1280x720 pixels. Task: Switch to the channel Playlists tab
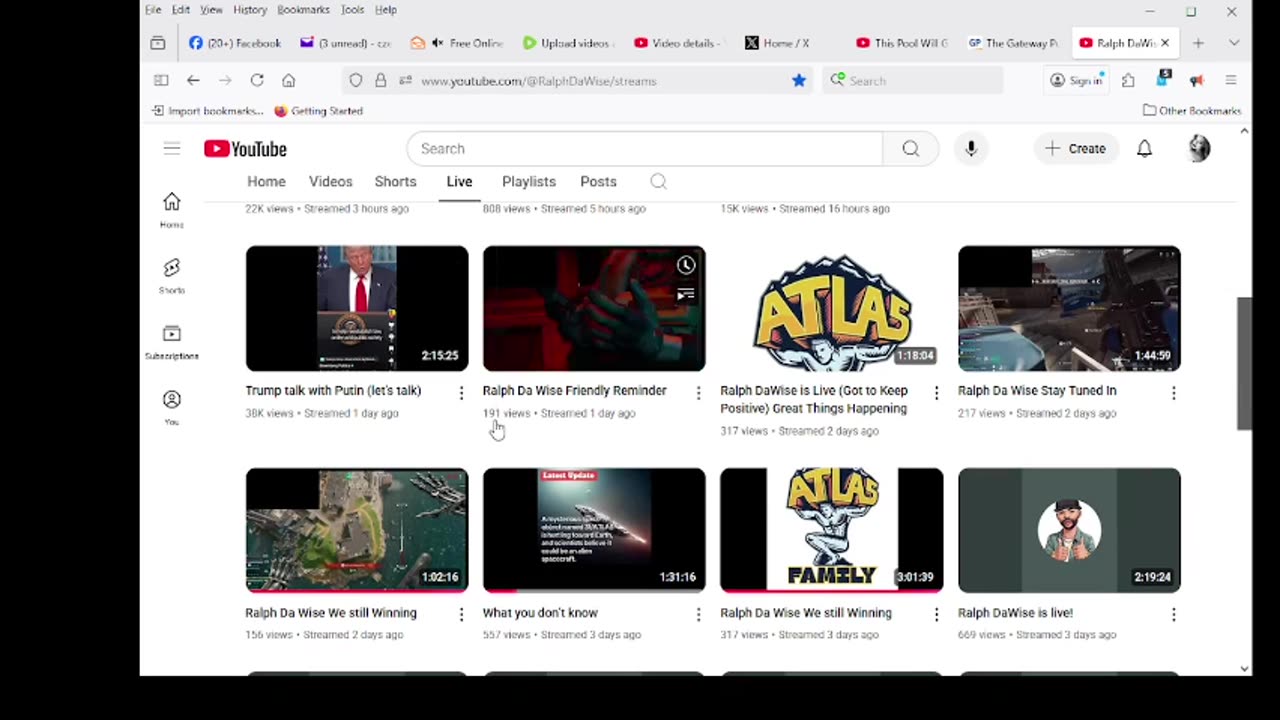tap(529, 182)
